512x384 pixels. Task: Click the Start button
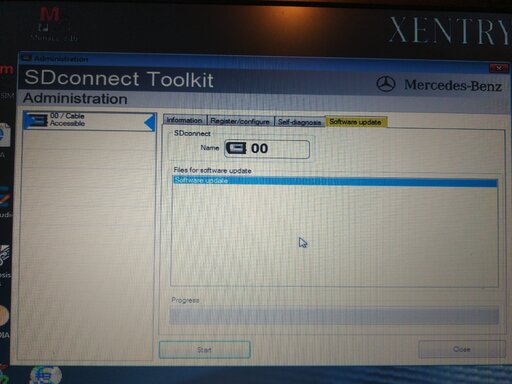point(204,350)
